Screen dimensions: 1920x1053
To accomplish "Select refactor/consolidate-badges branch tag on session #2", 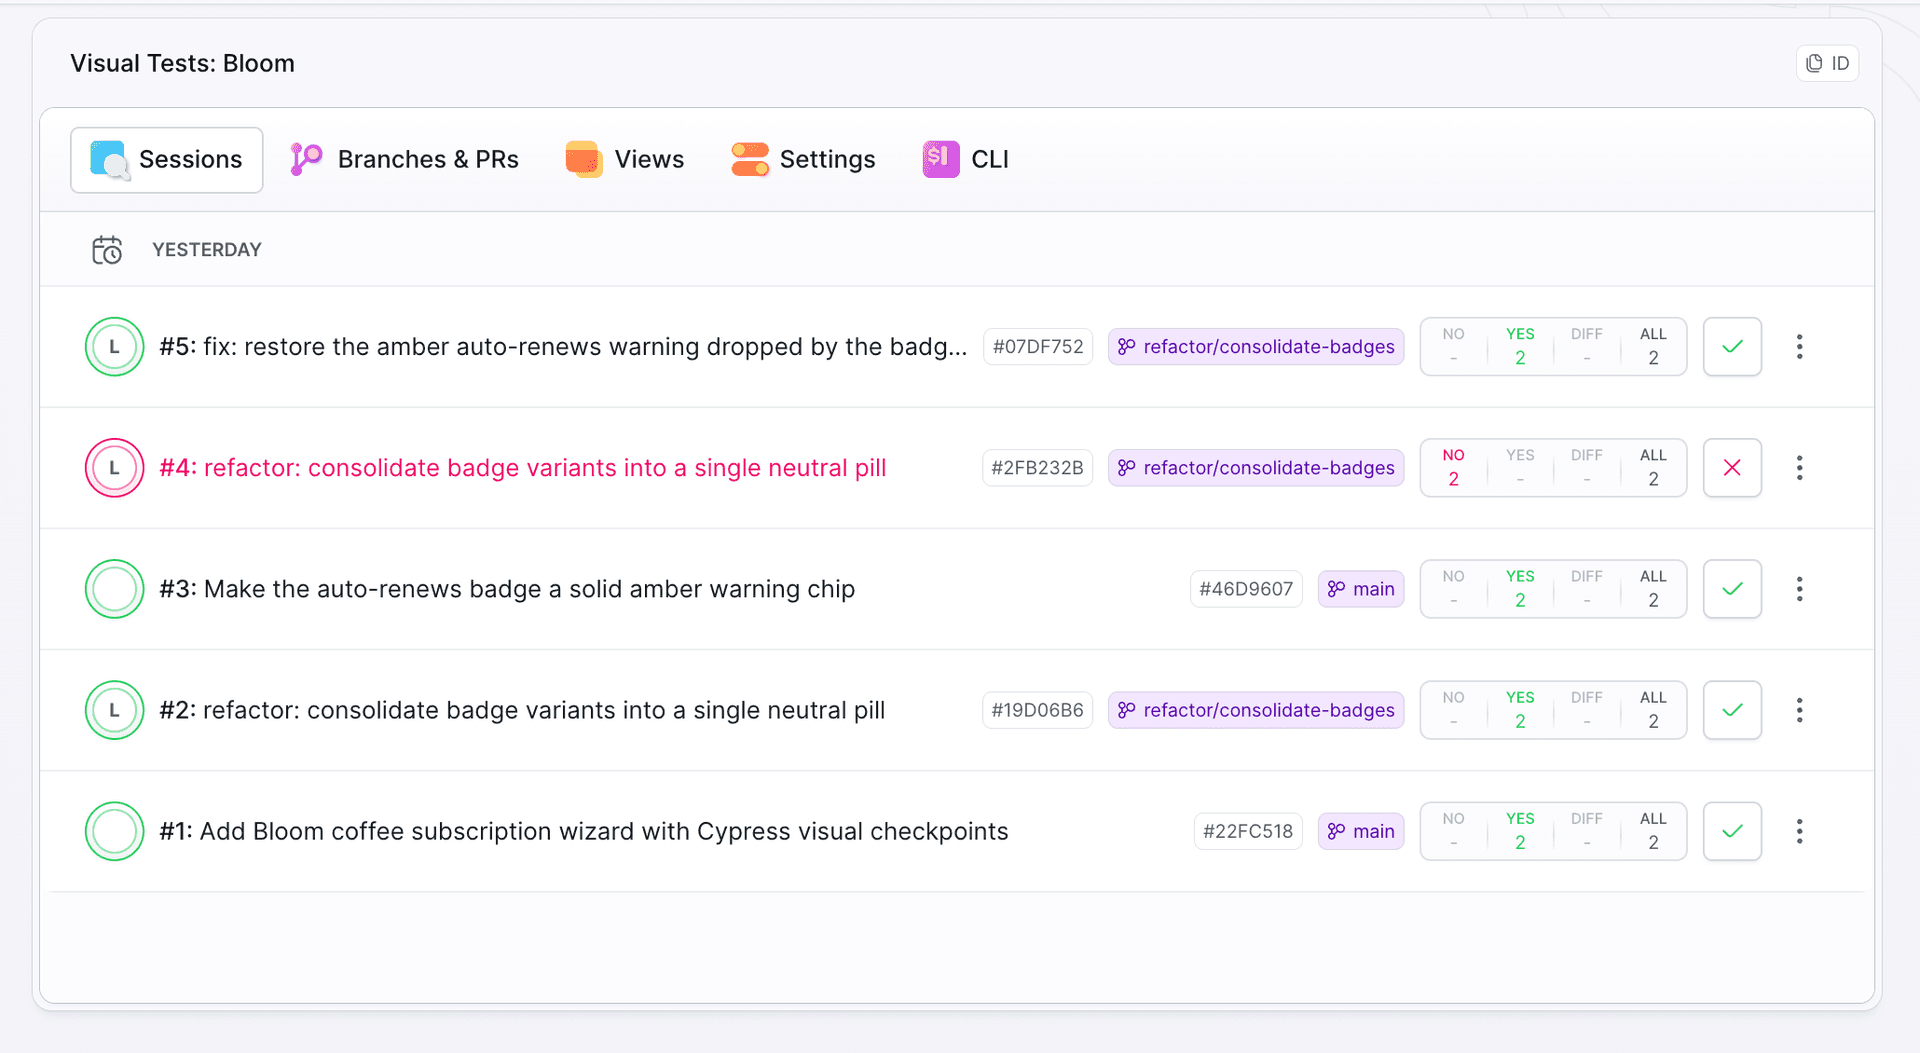I will tap(1256, 710).
